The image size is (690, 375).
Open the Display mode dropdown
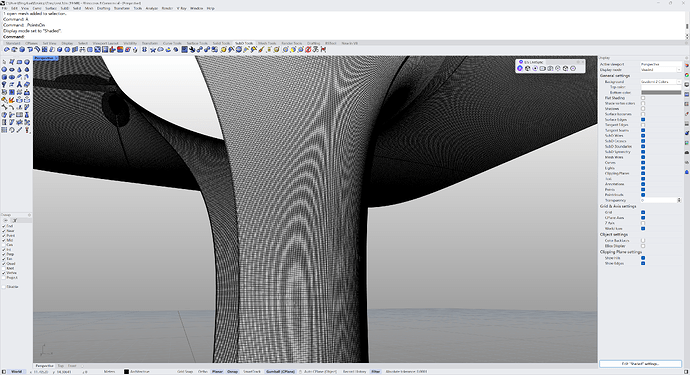[x=661, y=70]
